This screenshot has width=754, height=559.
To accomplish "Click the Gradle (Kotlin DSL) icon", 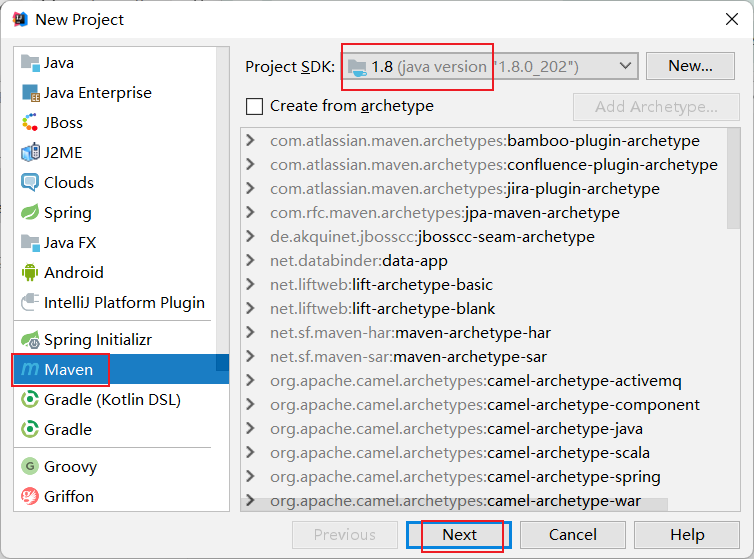I will click(x=30, y=399).
